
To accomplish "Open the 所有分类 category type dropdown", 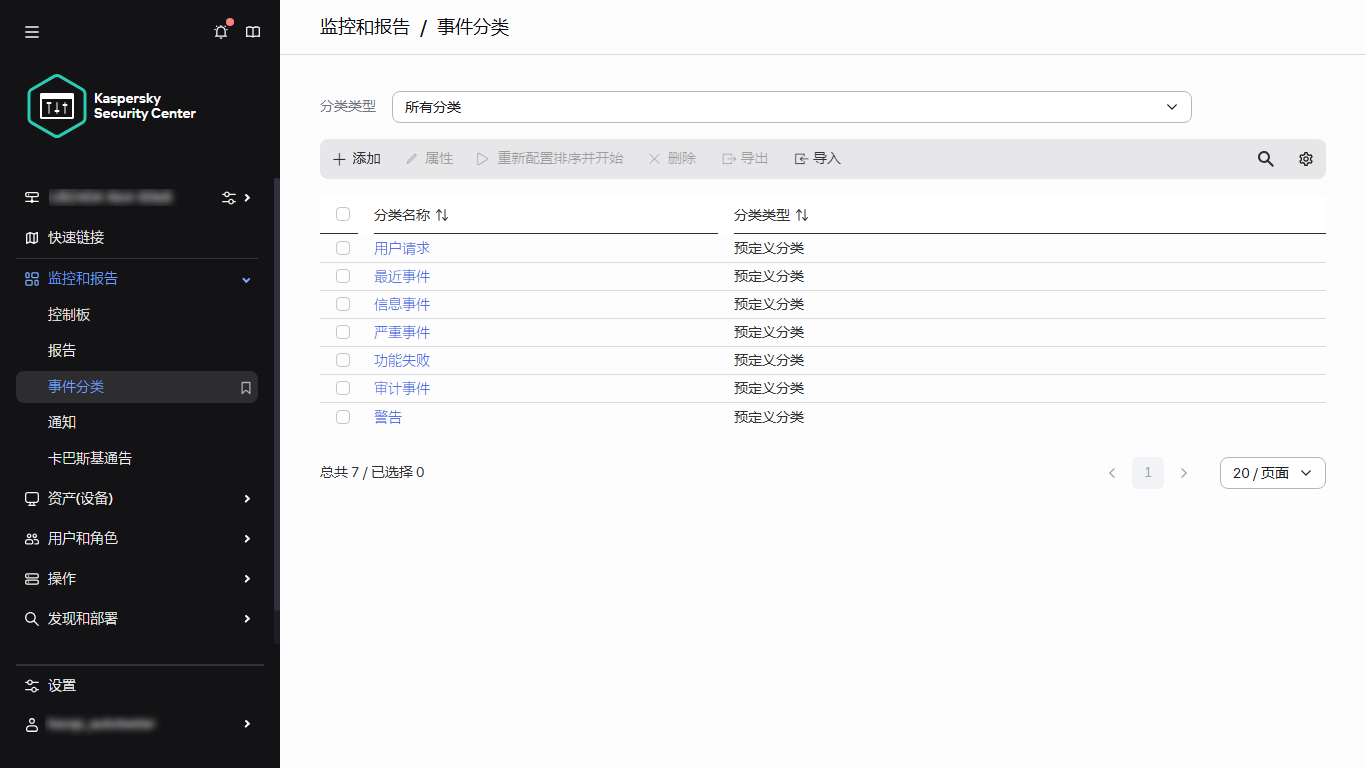I will click(792, 106).
